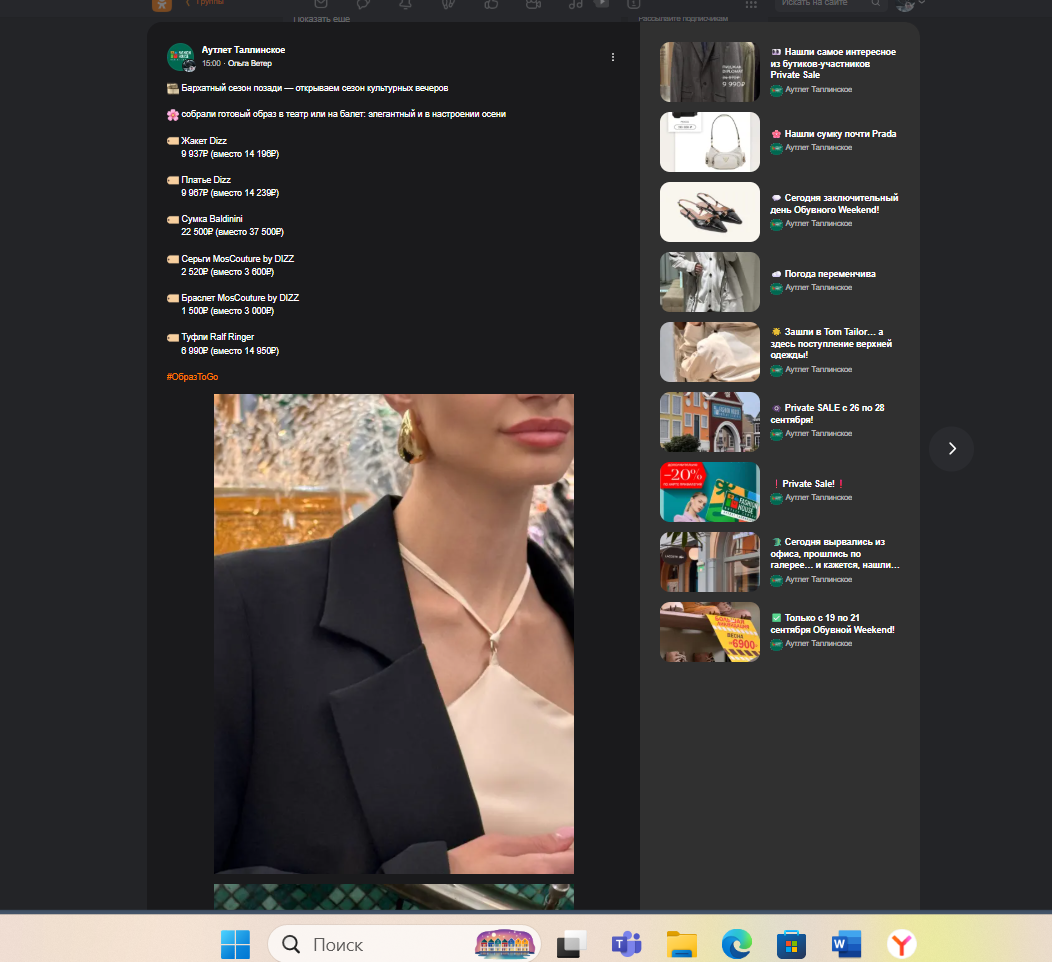Image resolution: width=1052 pixels, height=962 pixels.
Task: Open post 'Сегодня вырвались из офиса…'
Action: [835, 553]
